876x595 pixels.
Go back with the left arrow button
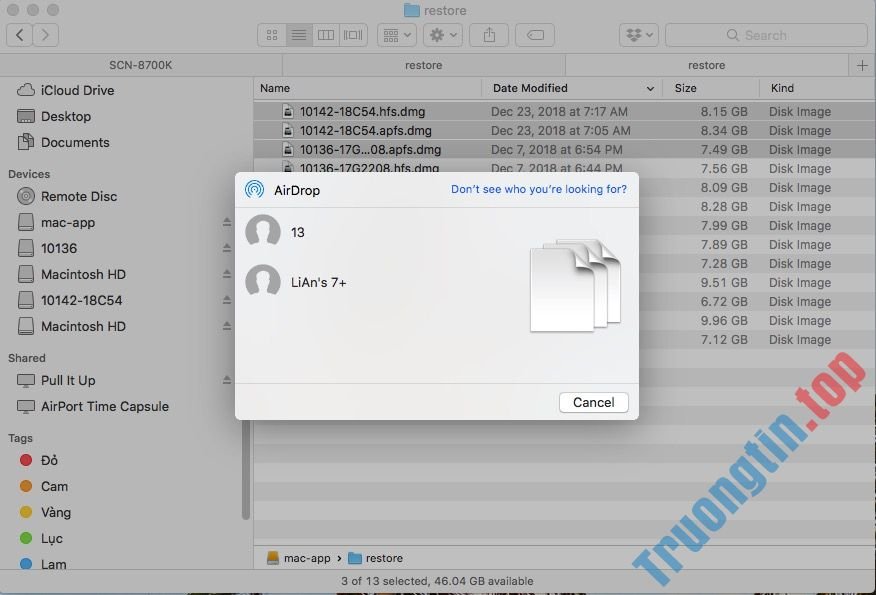20,35
